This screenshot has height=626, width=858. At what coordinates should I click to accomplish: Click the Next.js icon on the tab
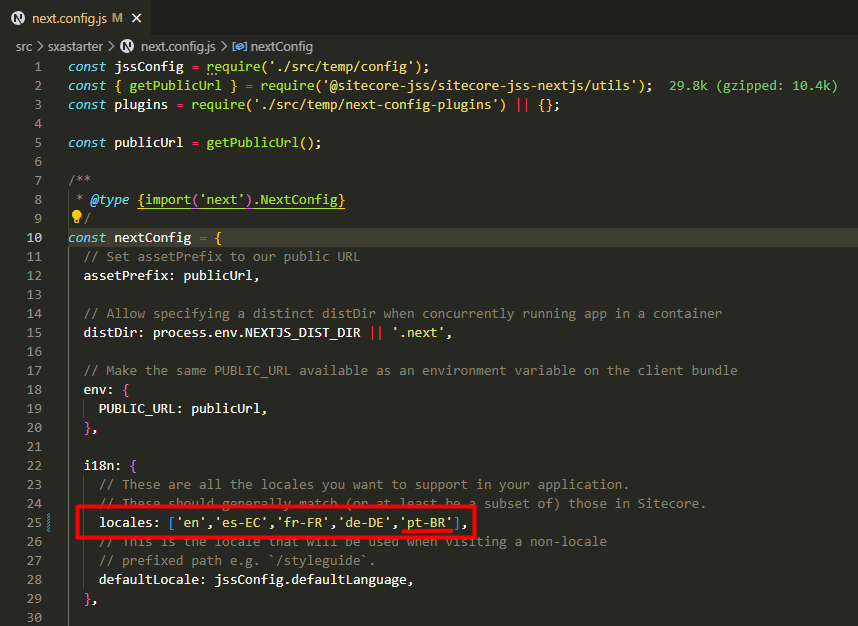point(18,18)
